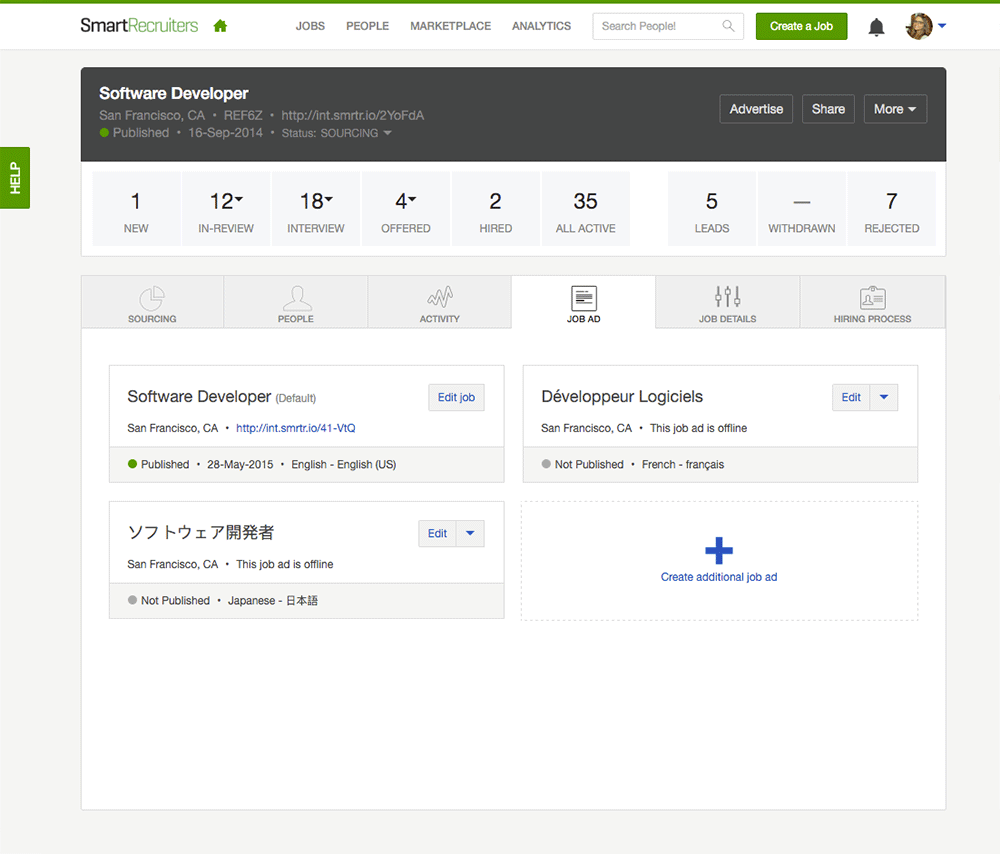This screenshot has width=1000, height=854.
Task: Switch to the People tab icon
Action: click(295, 298)
